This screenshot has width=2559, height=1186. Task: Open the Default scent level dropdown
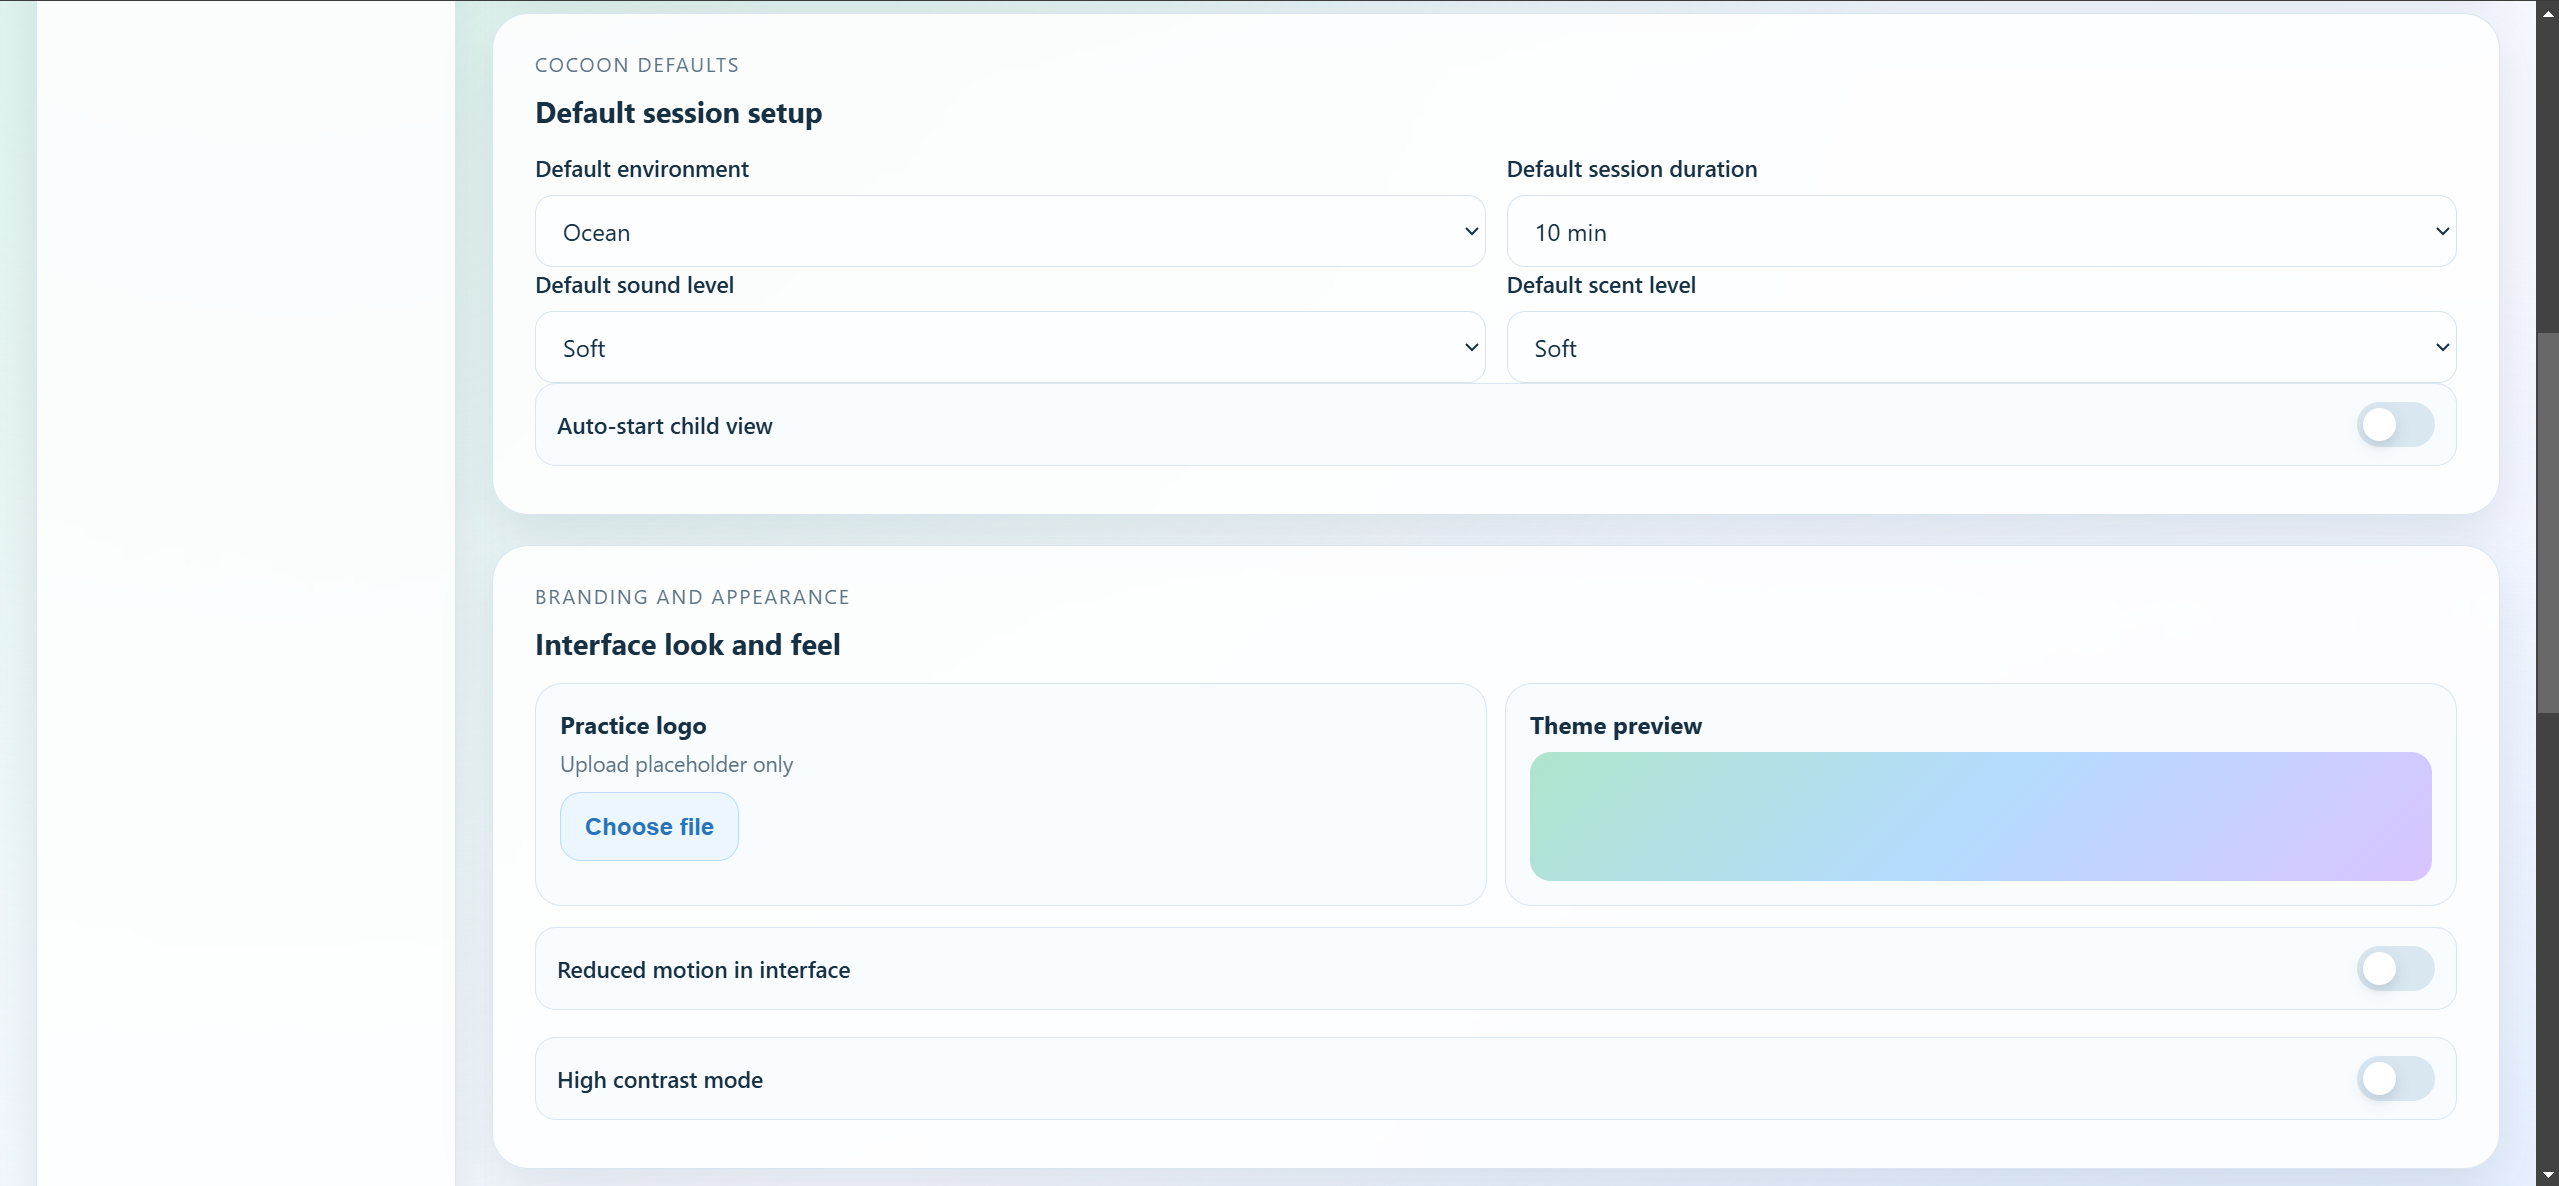pyautogui.click(x=1980, y=348)
